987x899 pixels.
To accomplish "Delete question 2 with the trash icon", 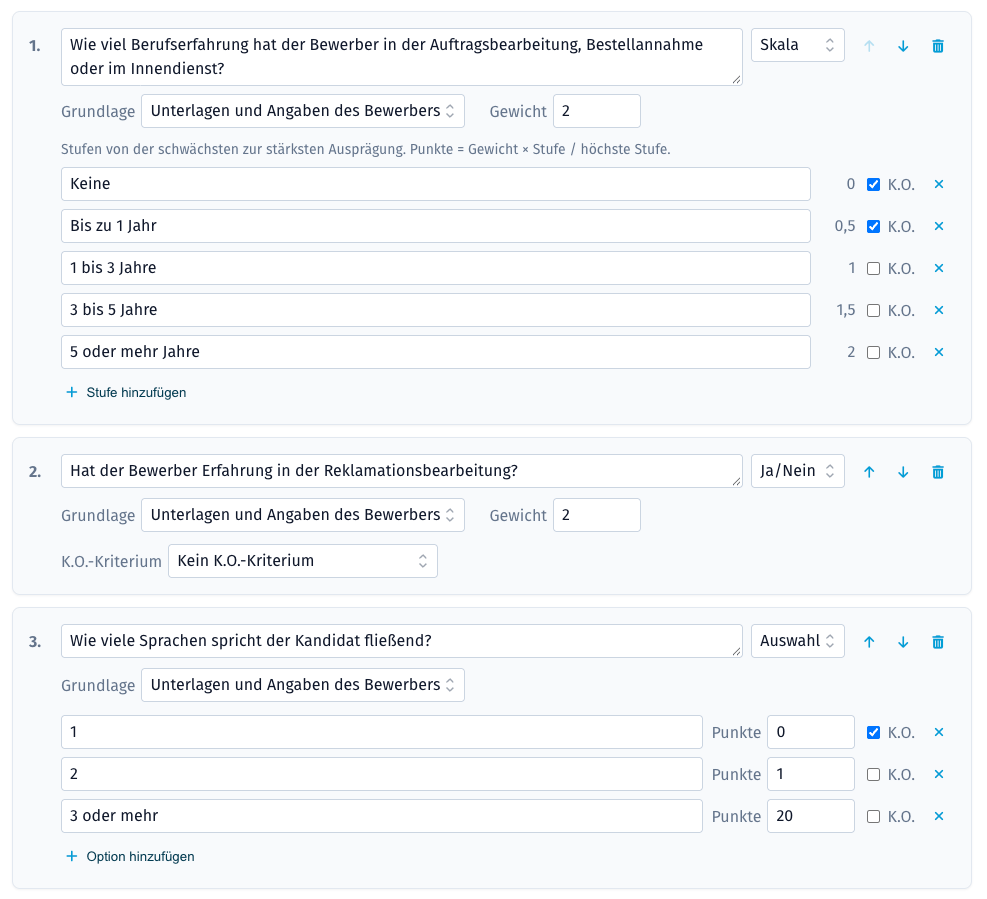I will pos(937,472).
